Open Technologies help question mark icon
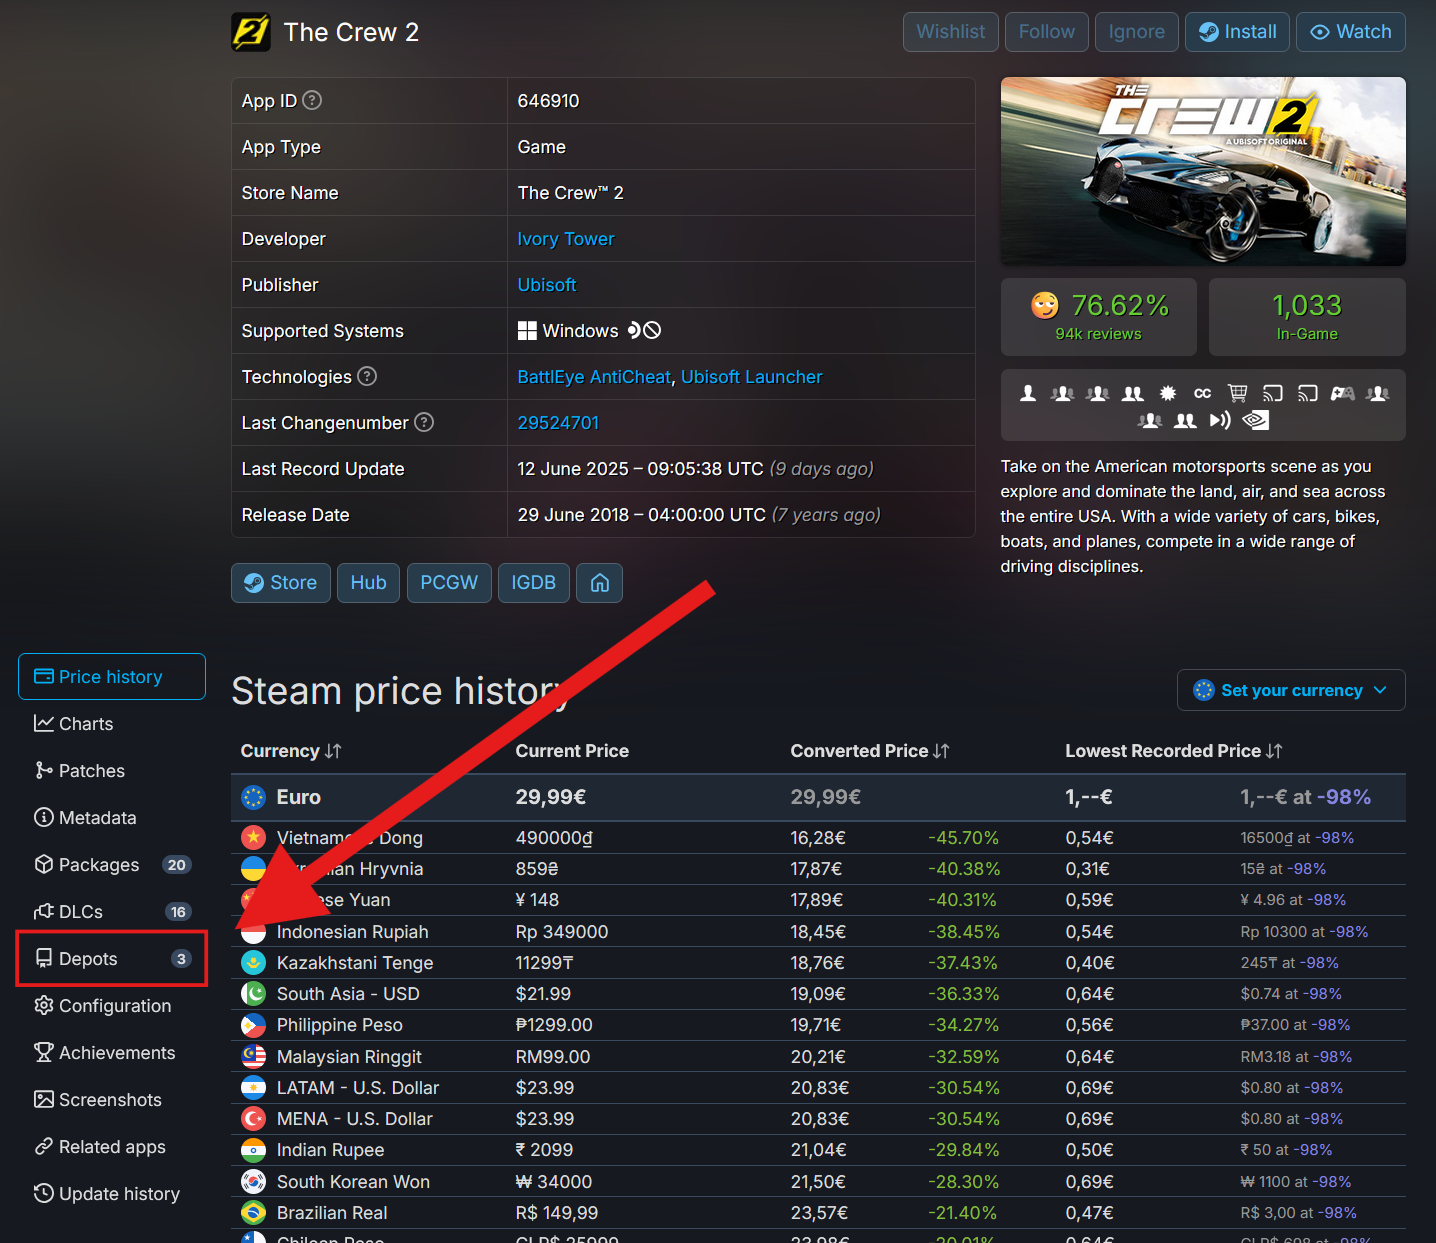 pyautogui.click(x=367, y=376)
